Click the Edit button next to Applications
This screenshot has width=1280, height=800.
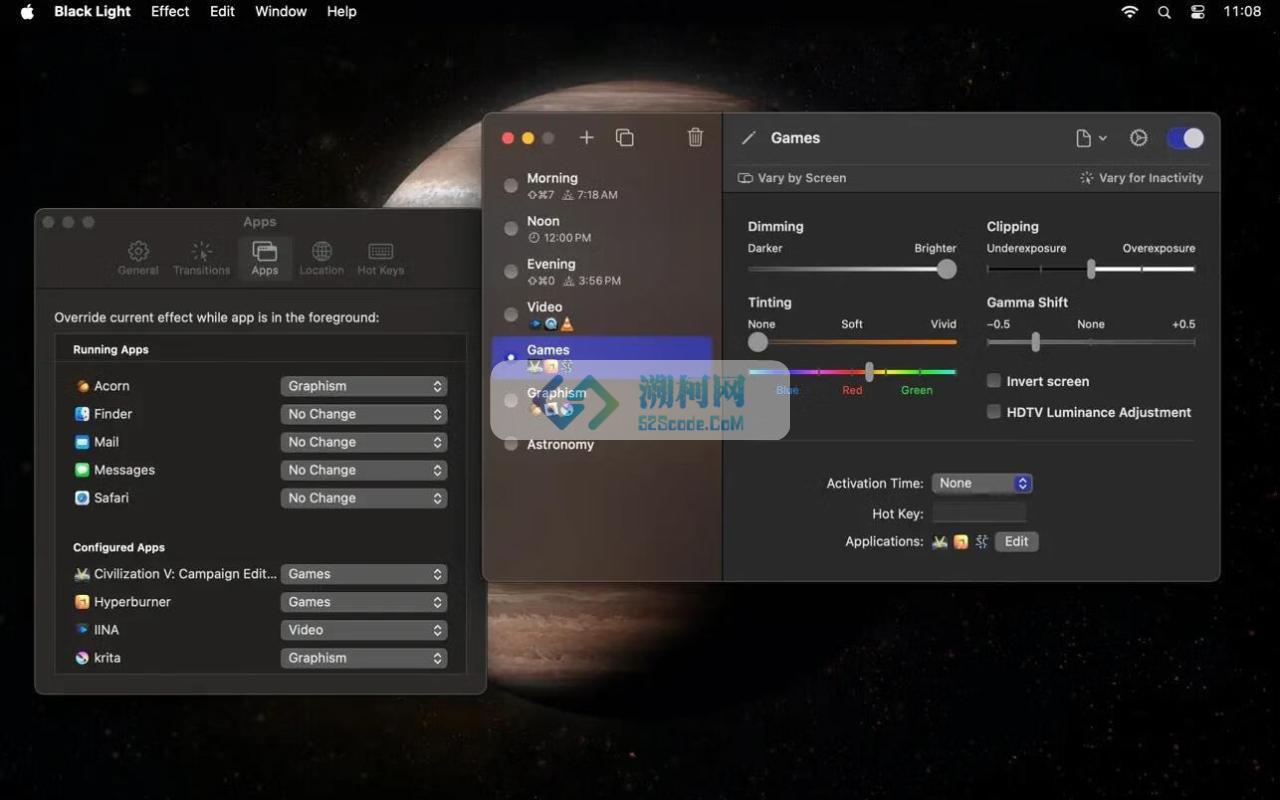[x=1016, y=541]
